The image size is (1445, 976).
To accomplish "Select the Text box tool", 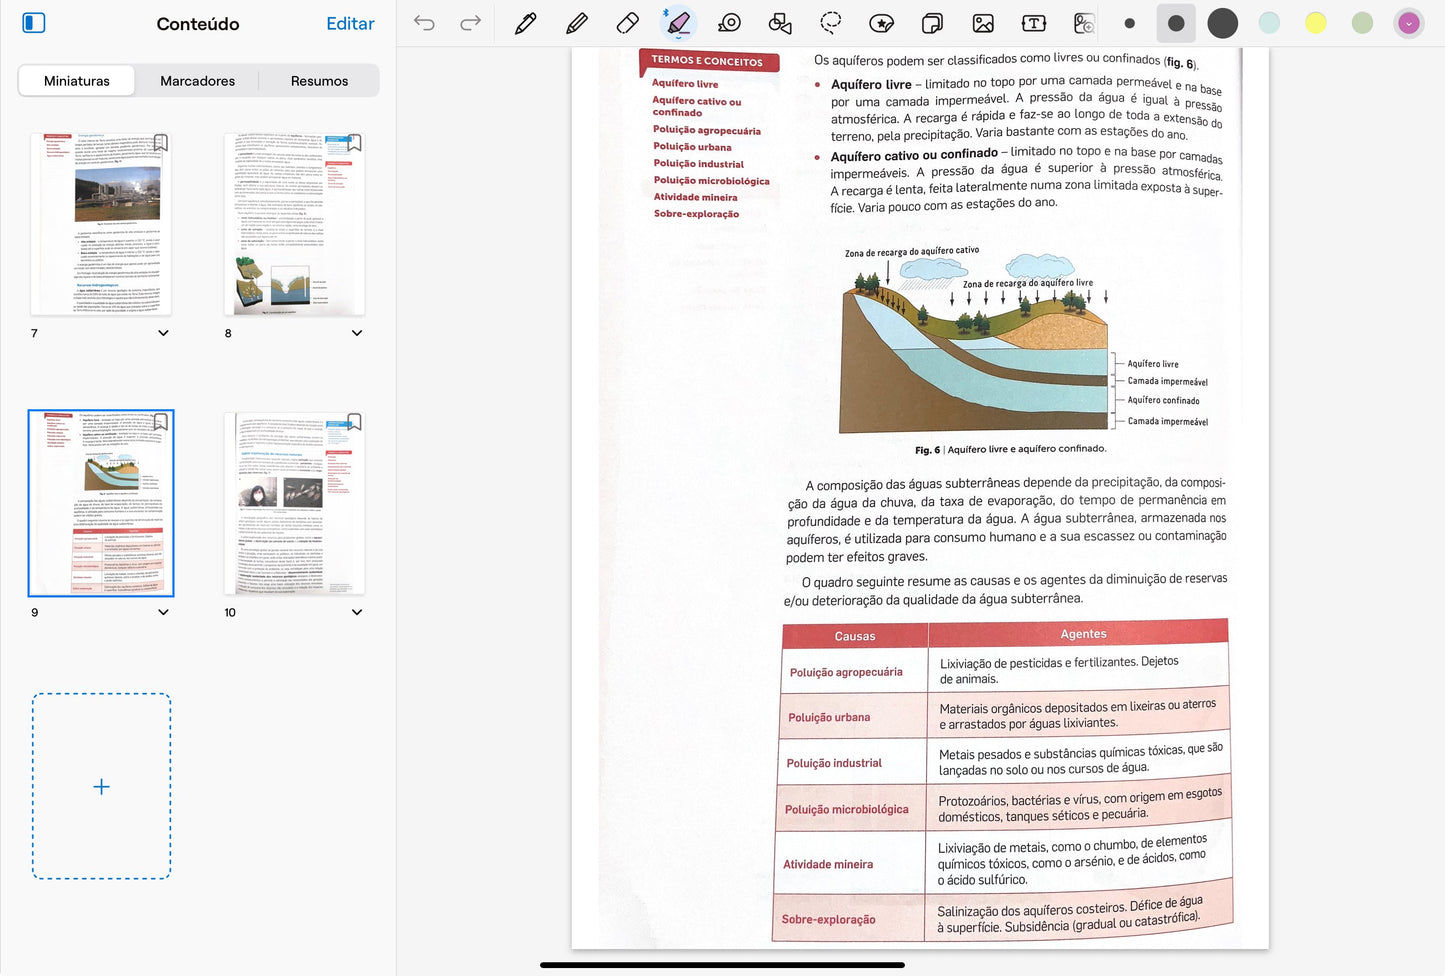I will point(1033,23).
